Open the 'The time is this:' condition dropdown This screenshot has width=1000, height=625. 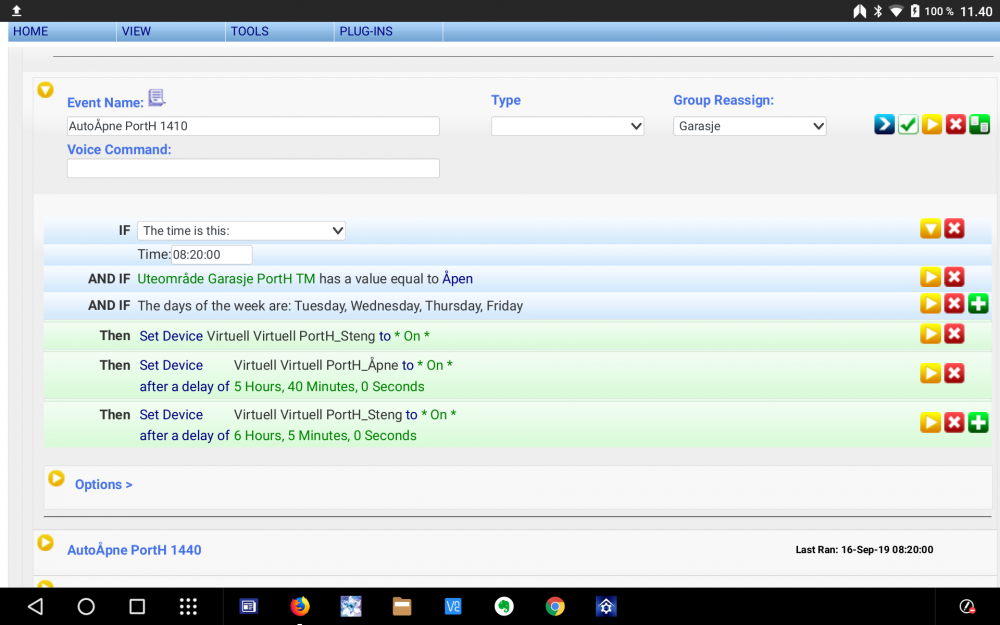[241, 231]
